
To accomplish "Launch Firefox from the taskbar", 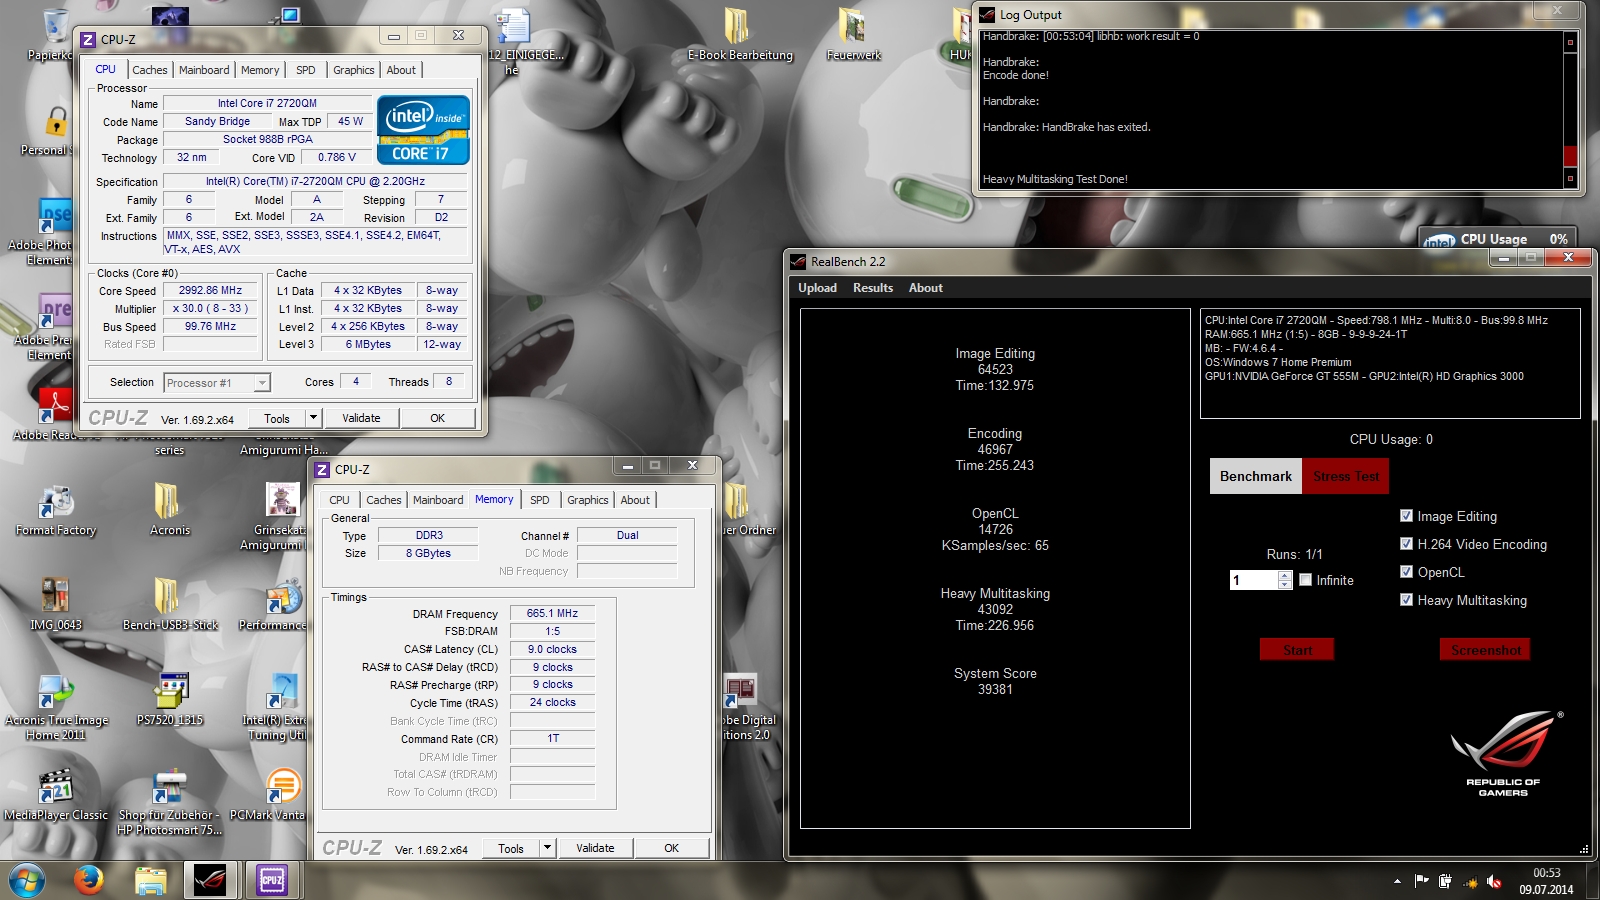I will pos(89,880).
